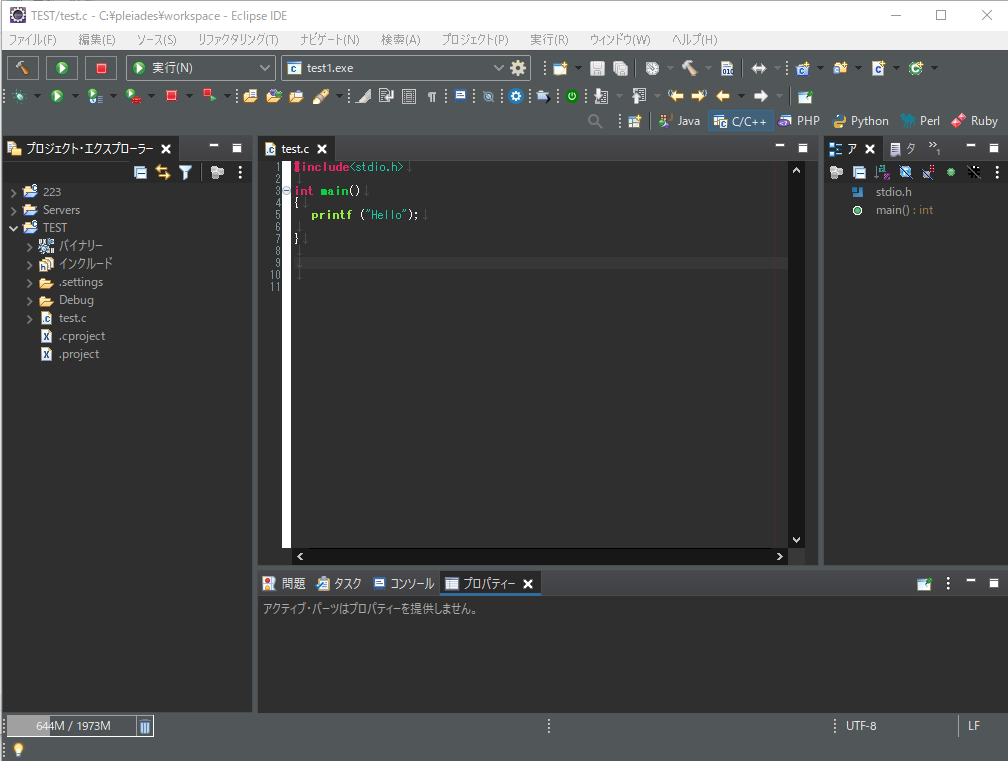
Task: Open the リファクタリング(T) menu
Action: click(x=238, y=40)
